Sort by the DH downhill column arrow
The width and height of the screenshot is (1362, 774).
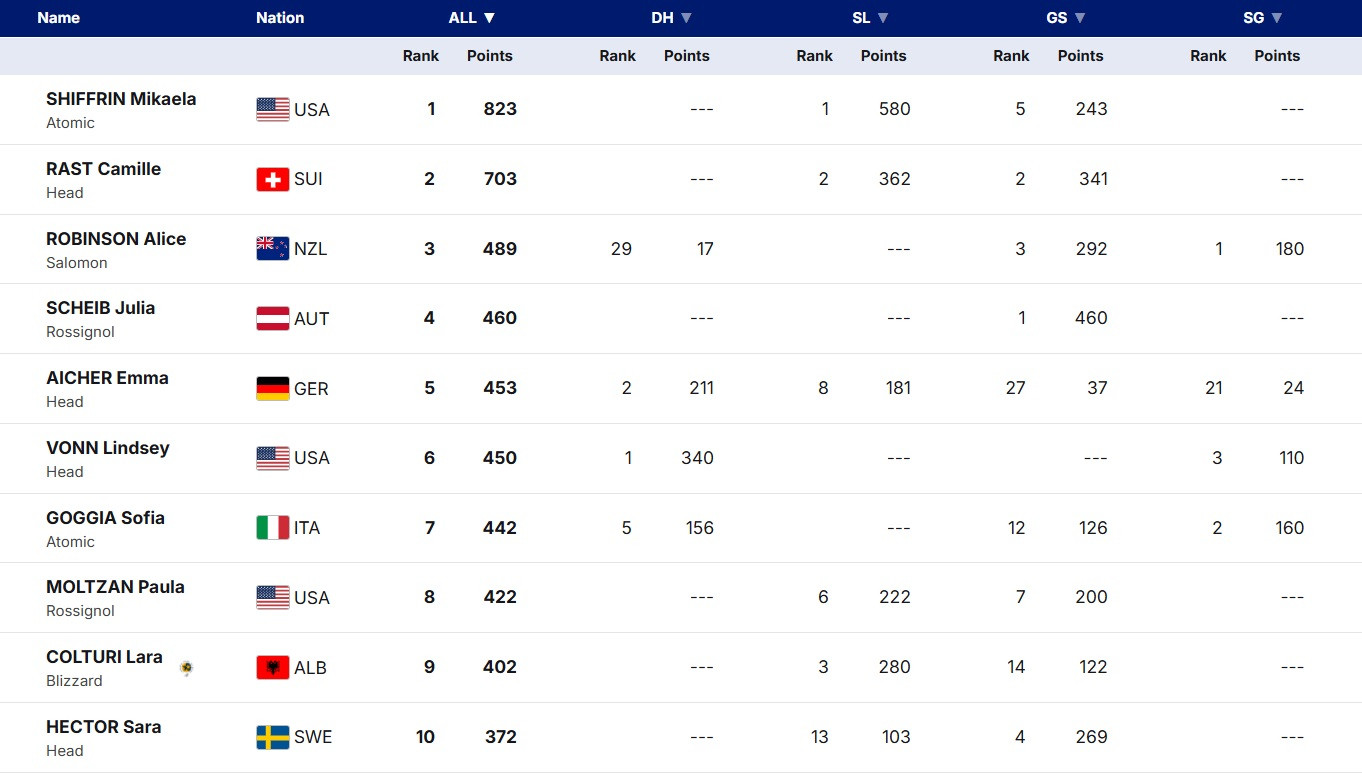686,18
